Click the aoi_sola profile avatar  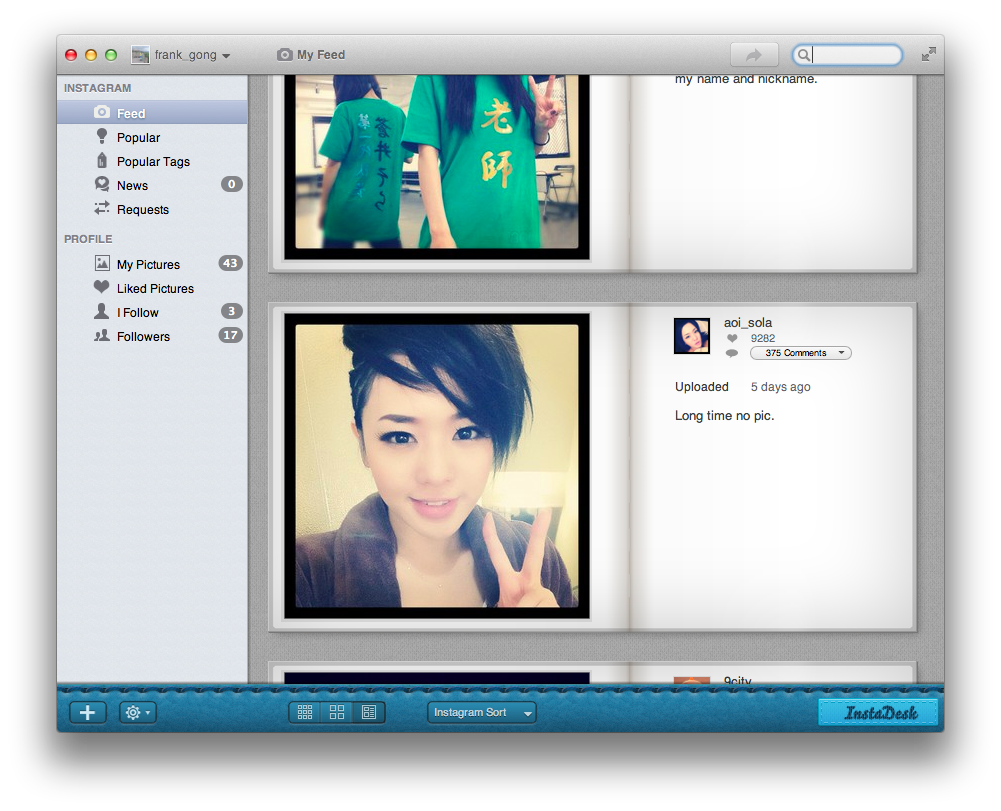[692, 336]
